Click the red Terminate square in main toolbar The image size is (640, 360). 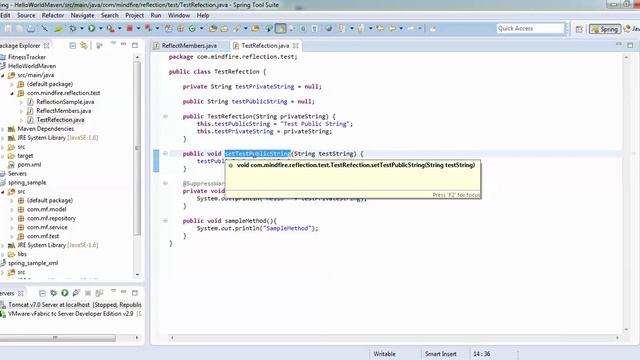click(x=129, y=28)
